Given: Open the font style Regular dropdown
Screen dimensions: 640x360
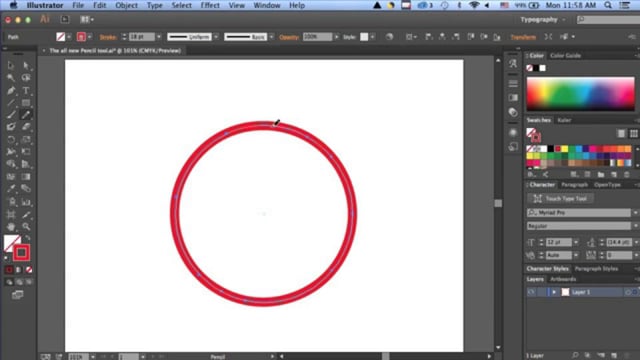Looking at the screenshot, I should click(x=635, y=226).
